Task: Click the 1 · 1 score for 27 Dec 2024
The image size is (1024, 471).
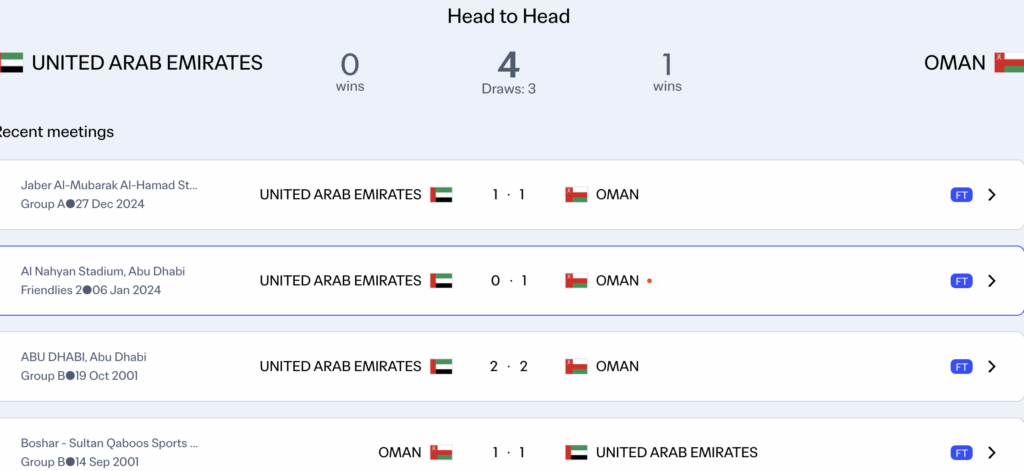Action: pyautogui.click(x=509, y=195)
